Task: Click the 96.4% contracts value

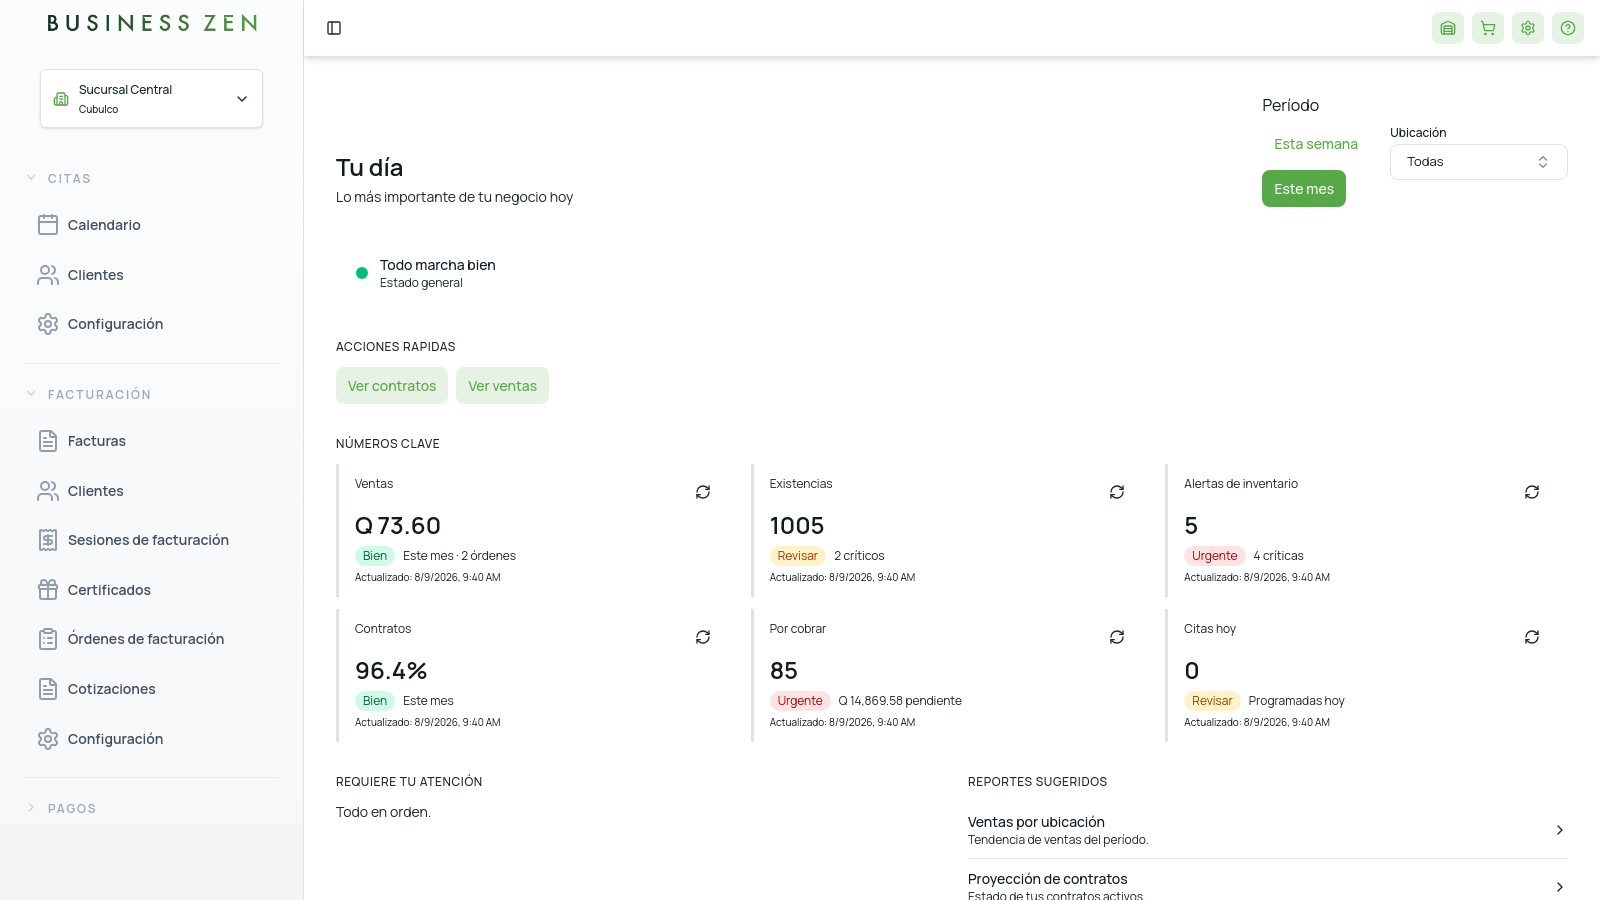Action: [x=391, y=671]
